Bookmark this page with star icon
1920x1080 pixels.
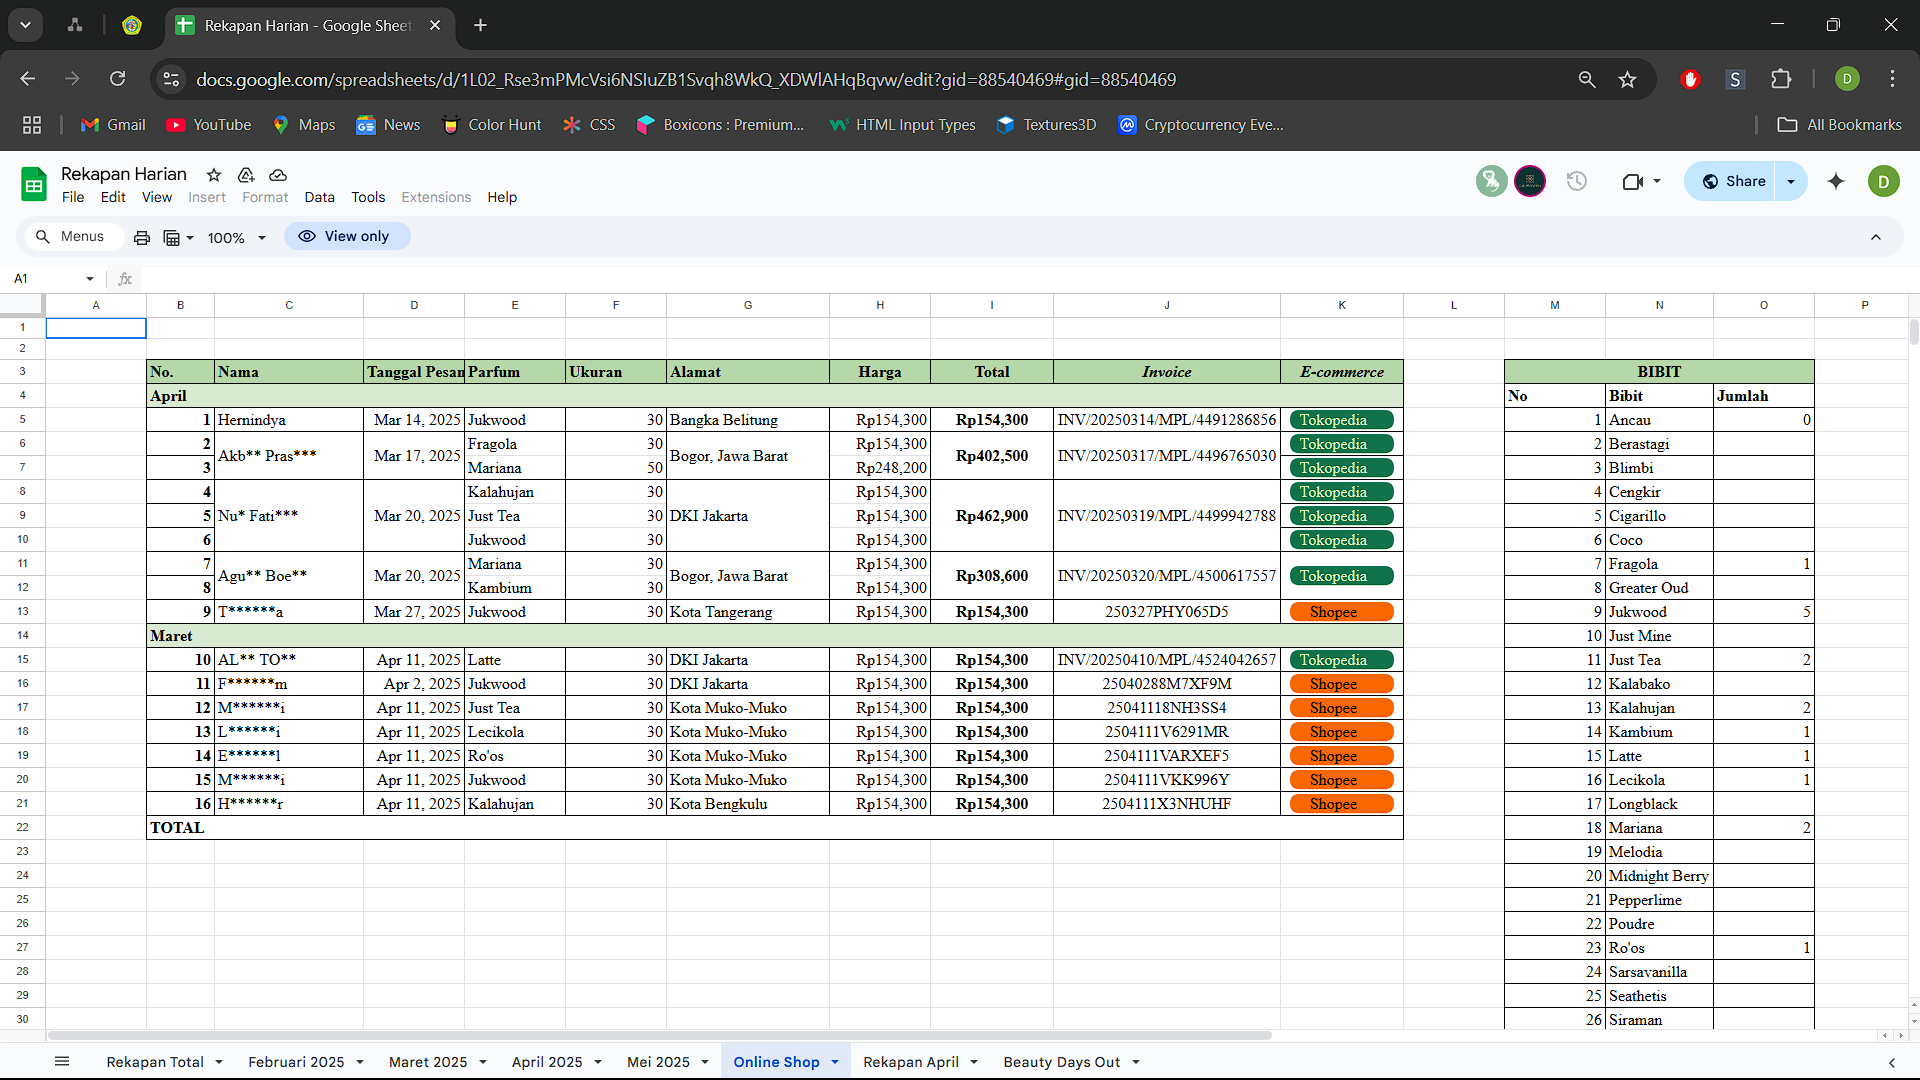click(x=1628, y=79)
